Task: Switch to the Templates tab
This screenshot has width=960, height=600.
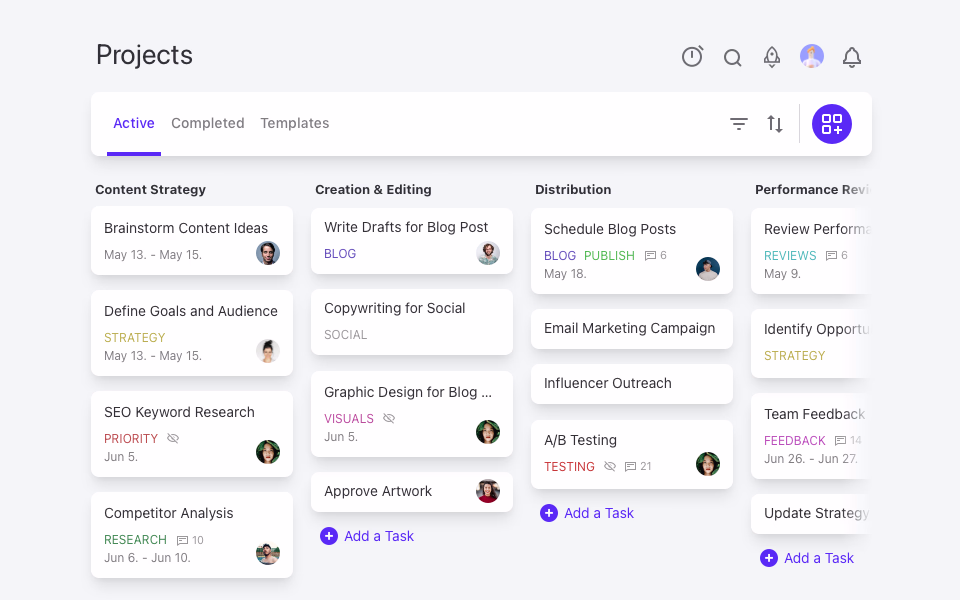Action: [x=294, y=123]
